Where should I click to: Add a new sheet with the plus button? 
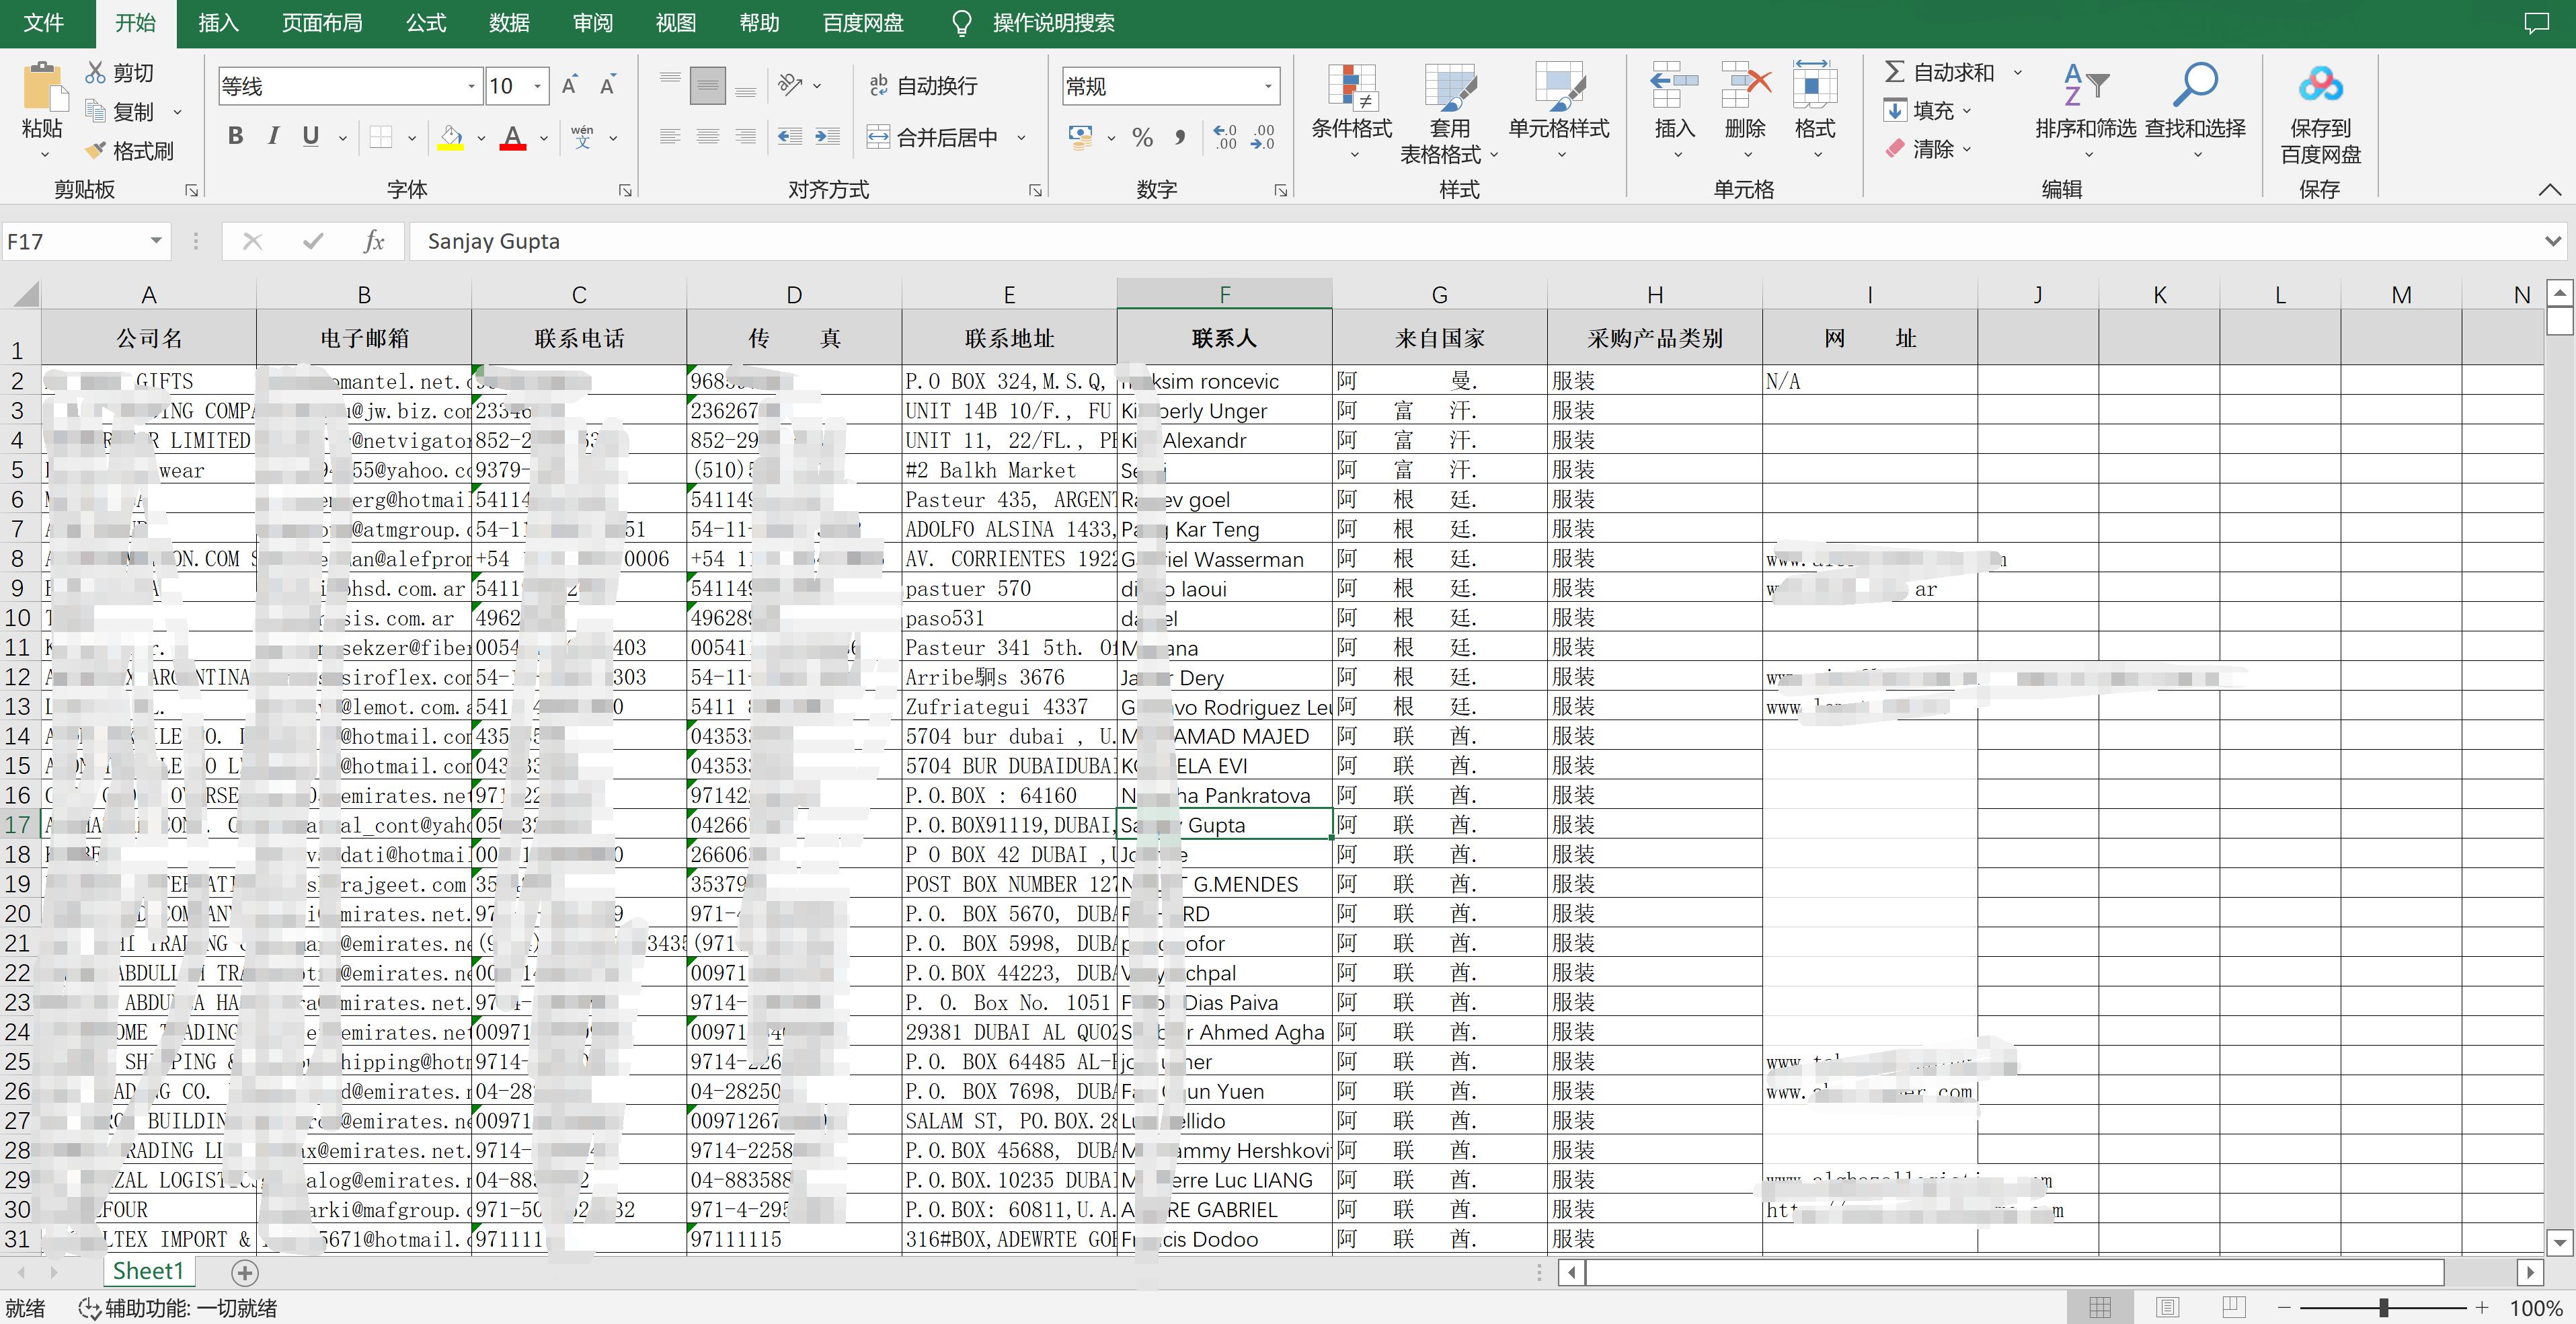pyautogui.click(x=245, y=1272)
